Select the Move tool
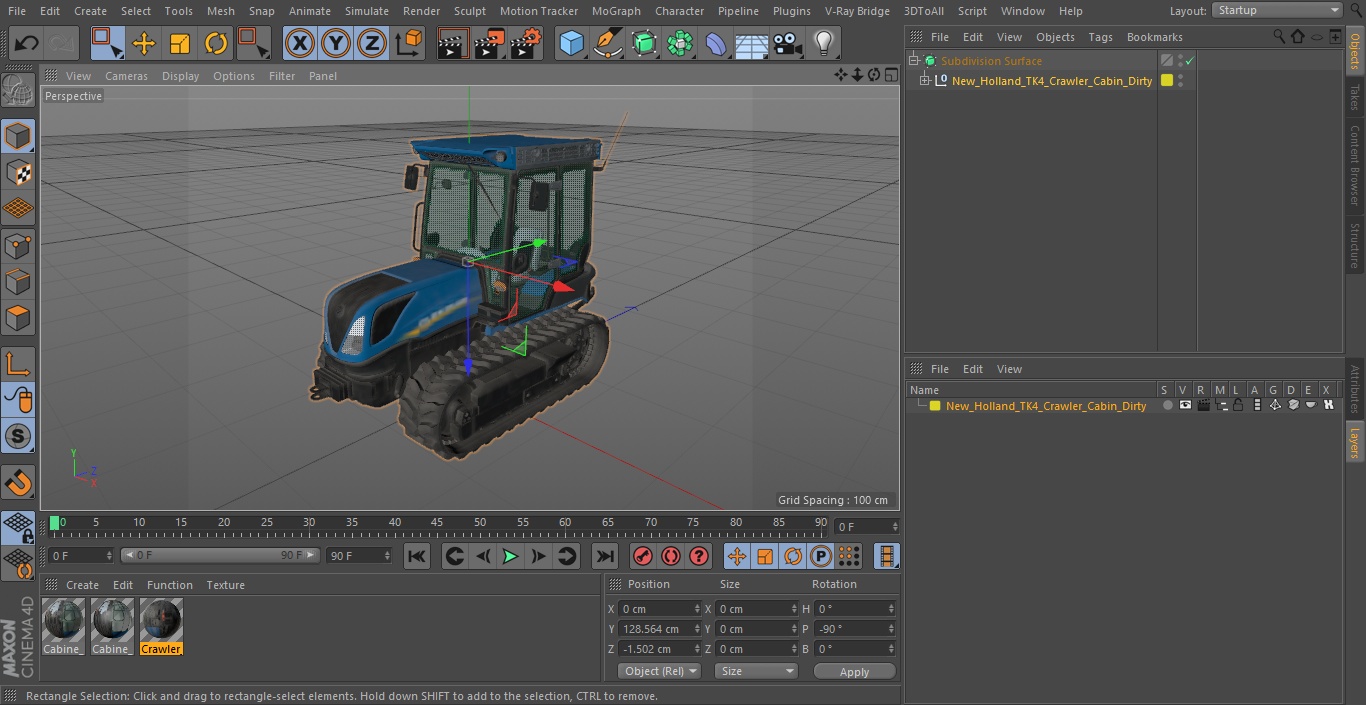The image size is (1366, 705). point(144,44)
